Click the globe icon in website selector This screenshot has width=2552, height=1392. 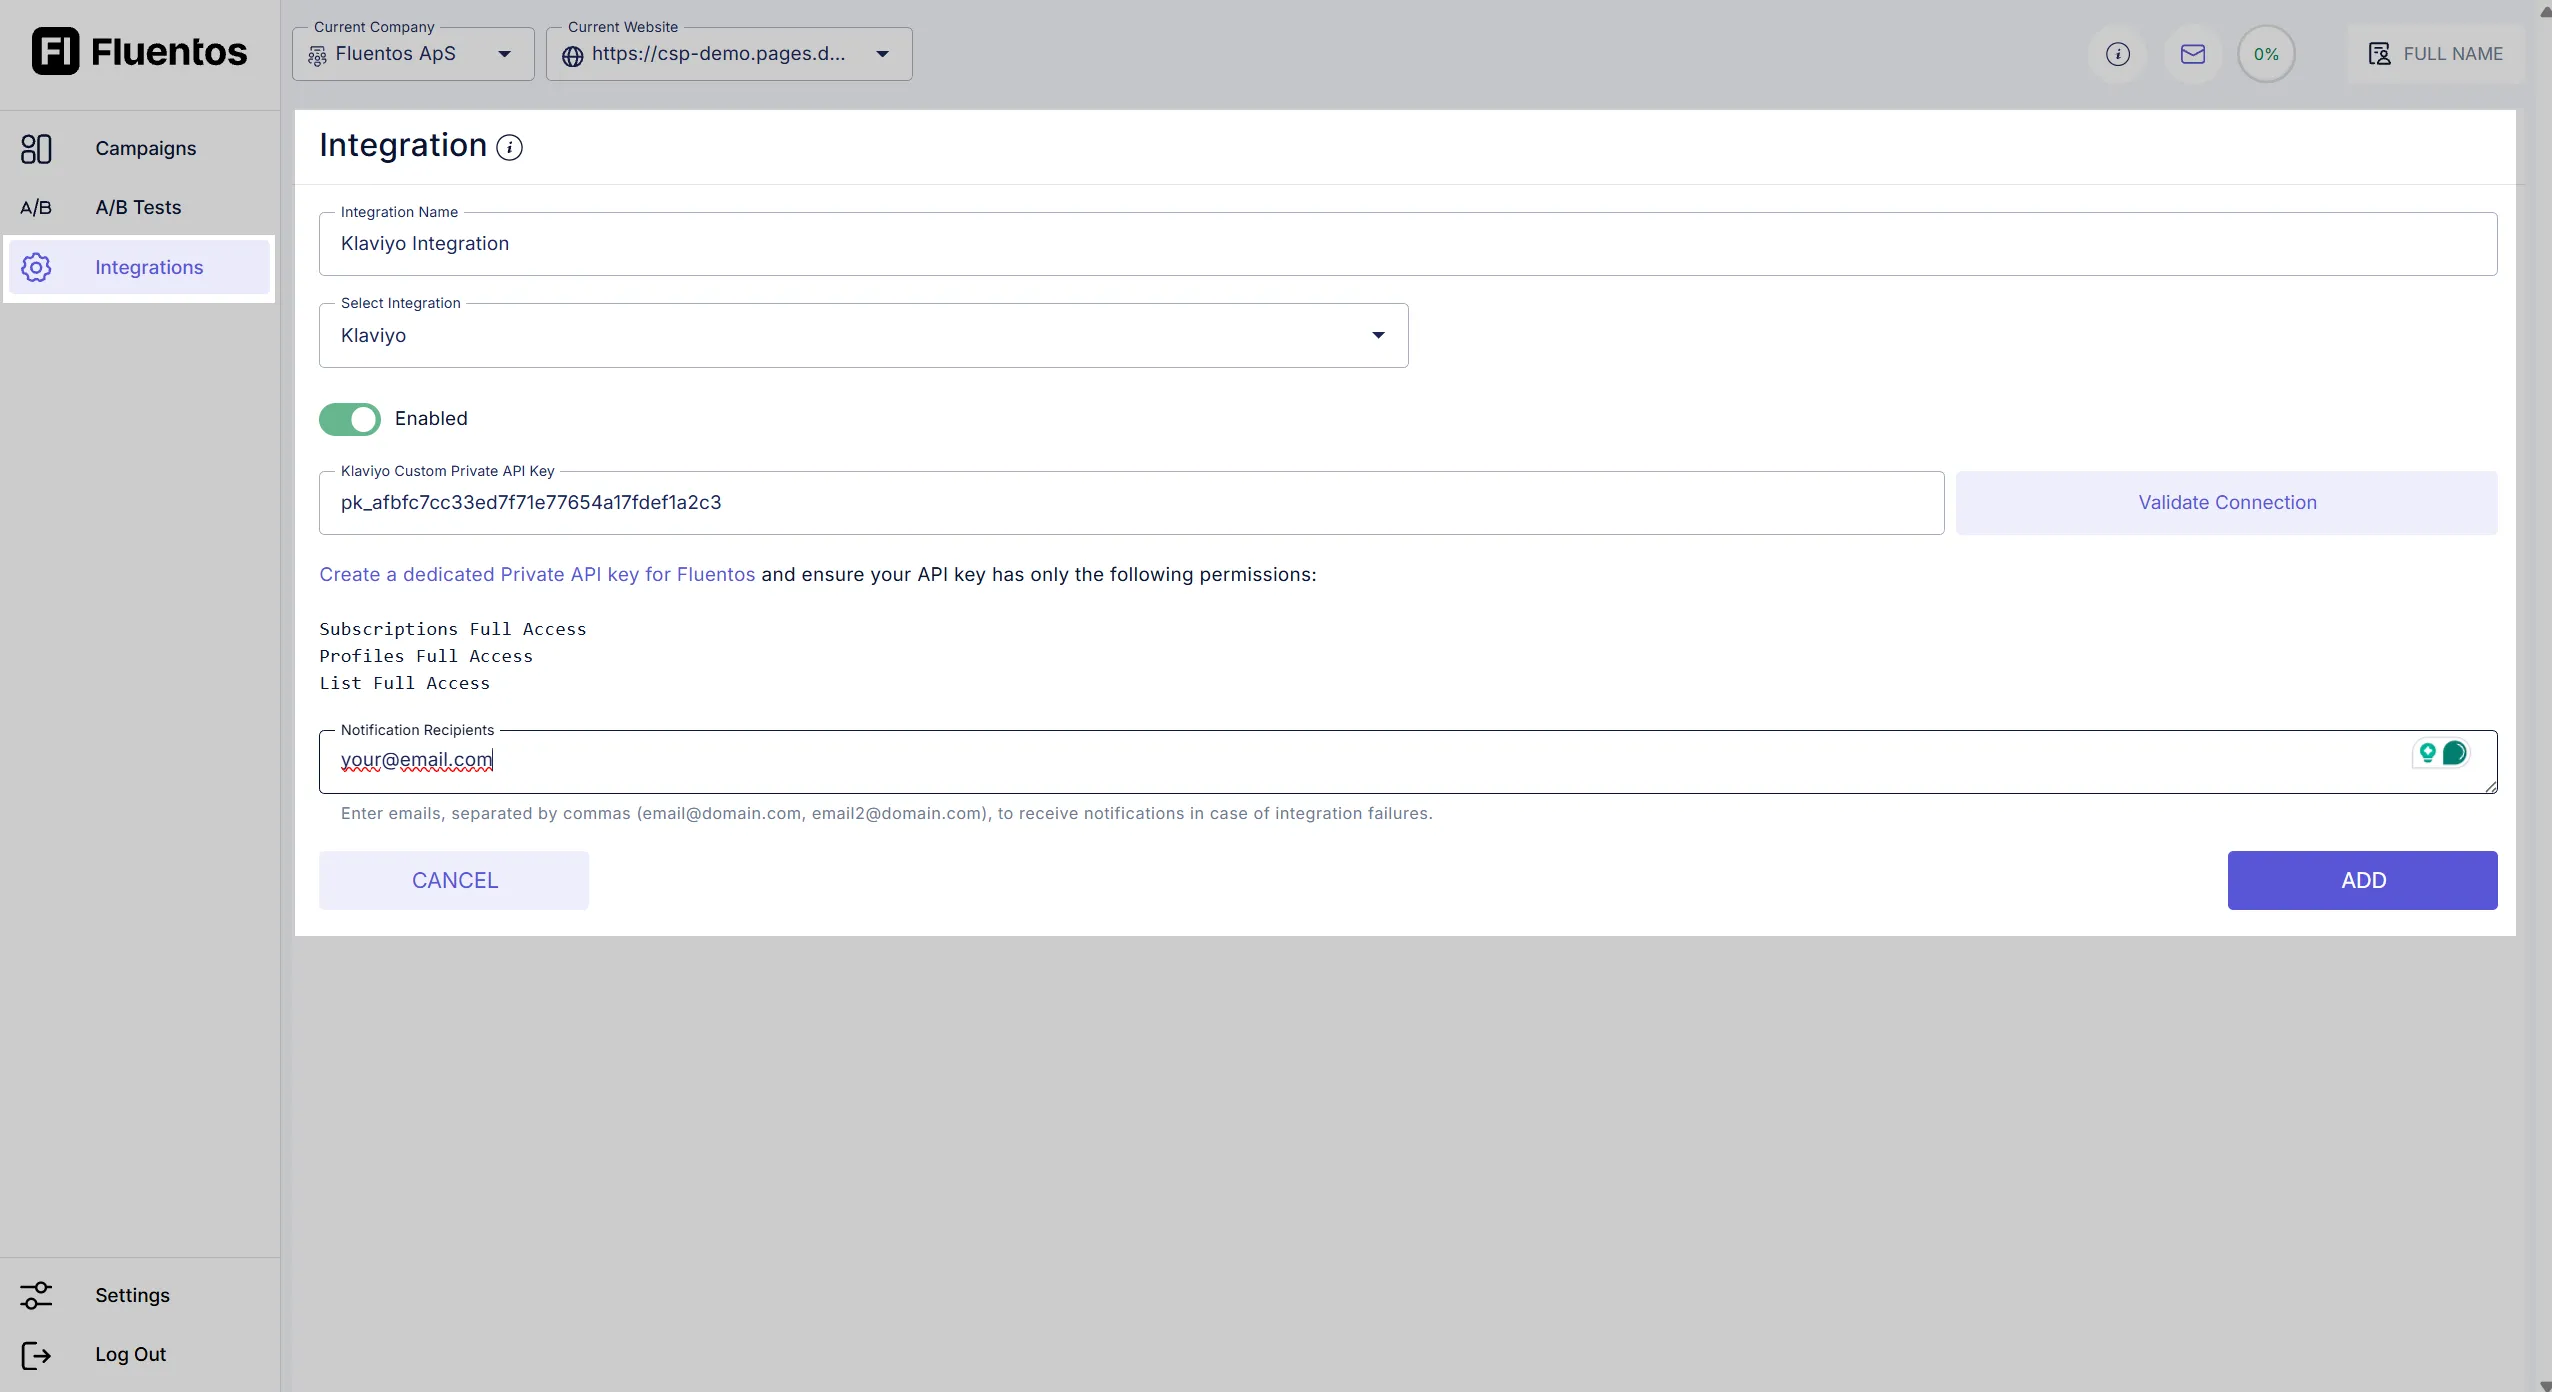tap(572, 57)
